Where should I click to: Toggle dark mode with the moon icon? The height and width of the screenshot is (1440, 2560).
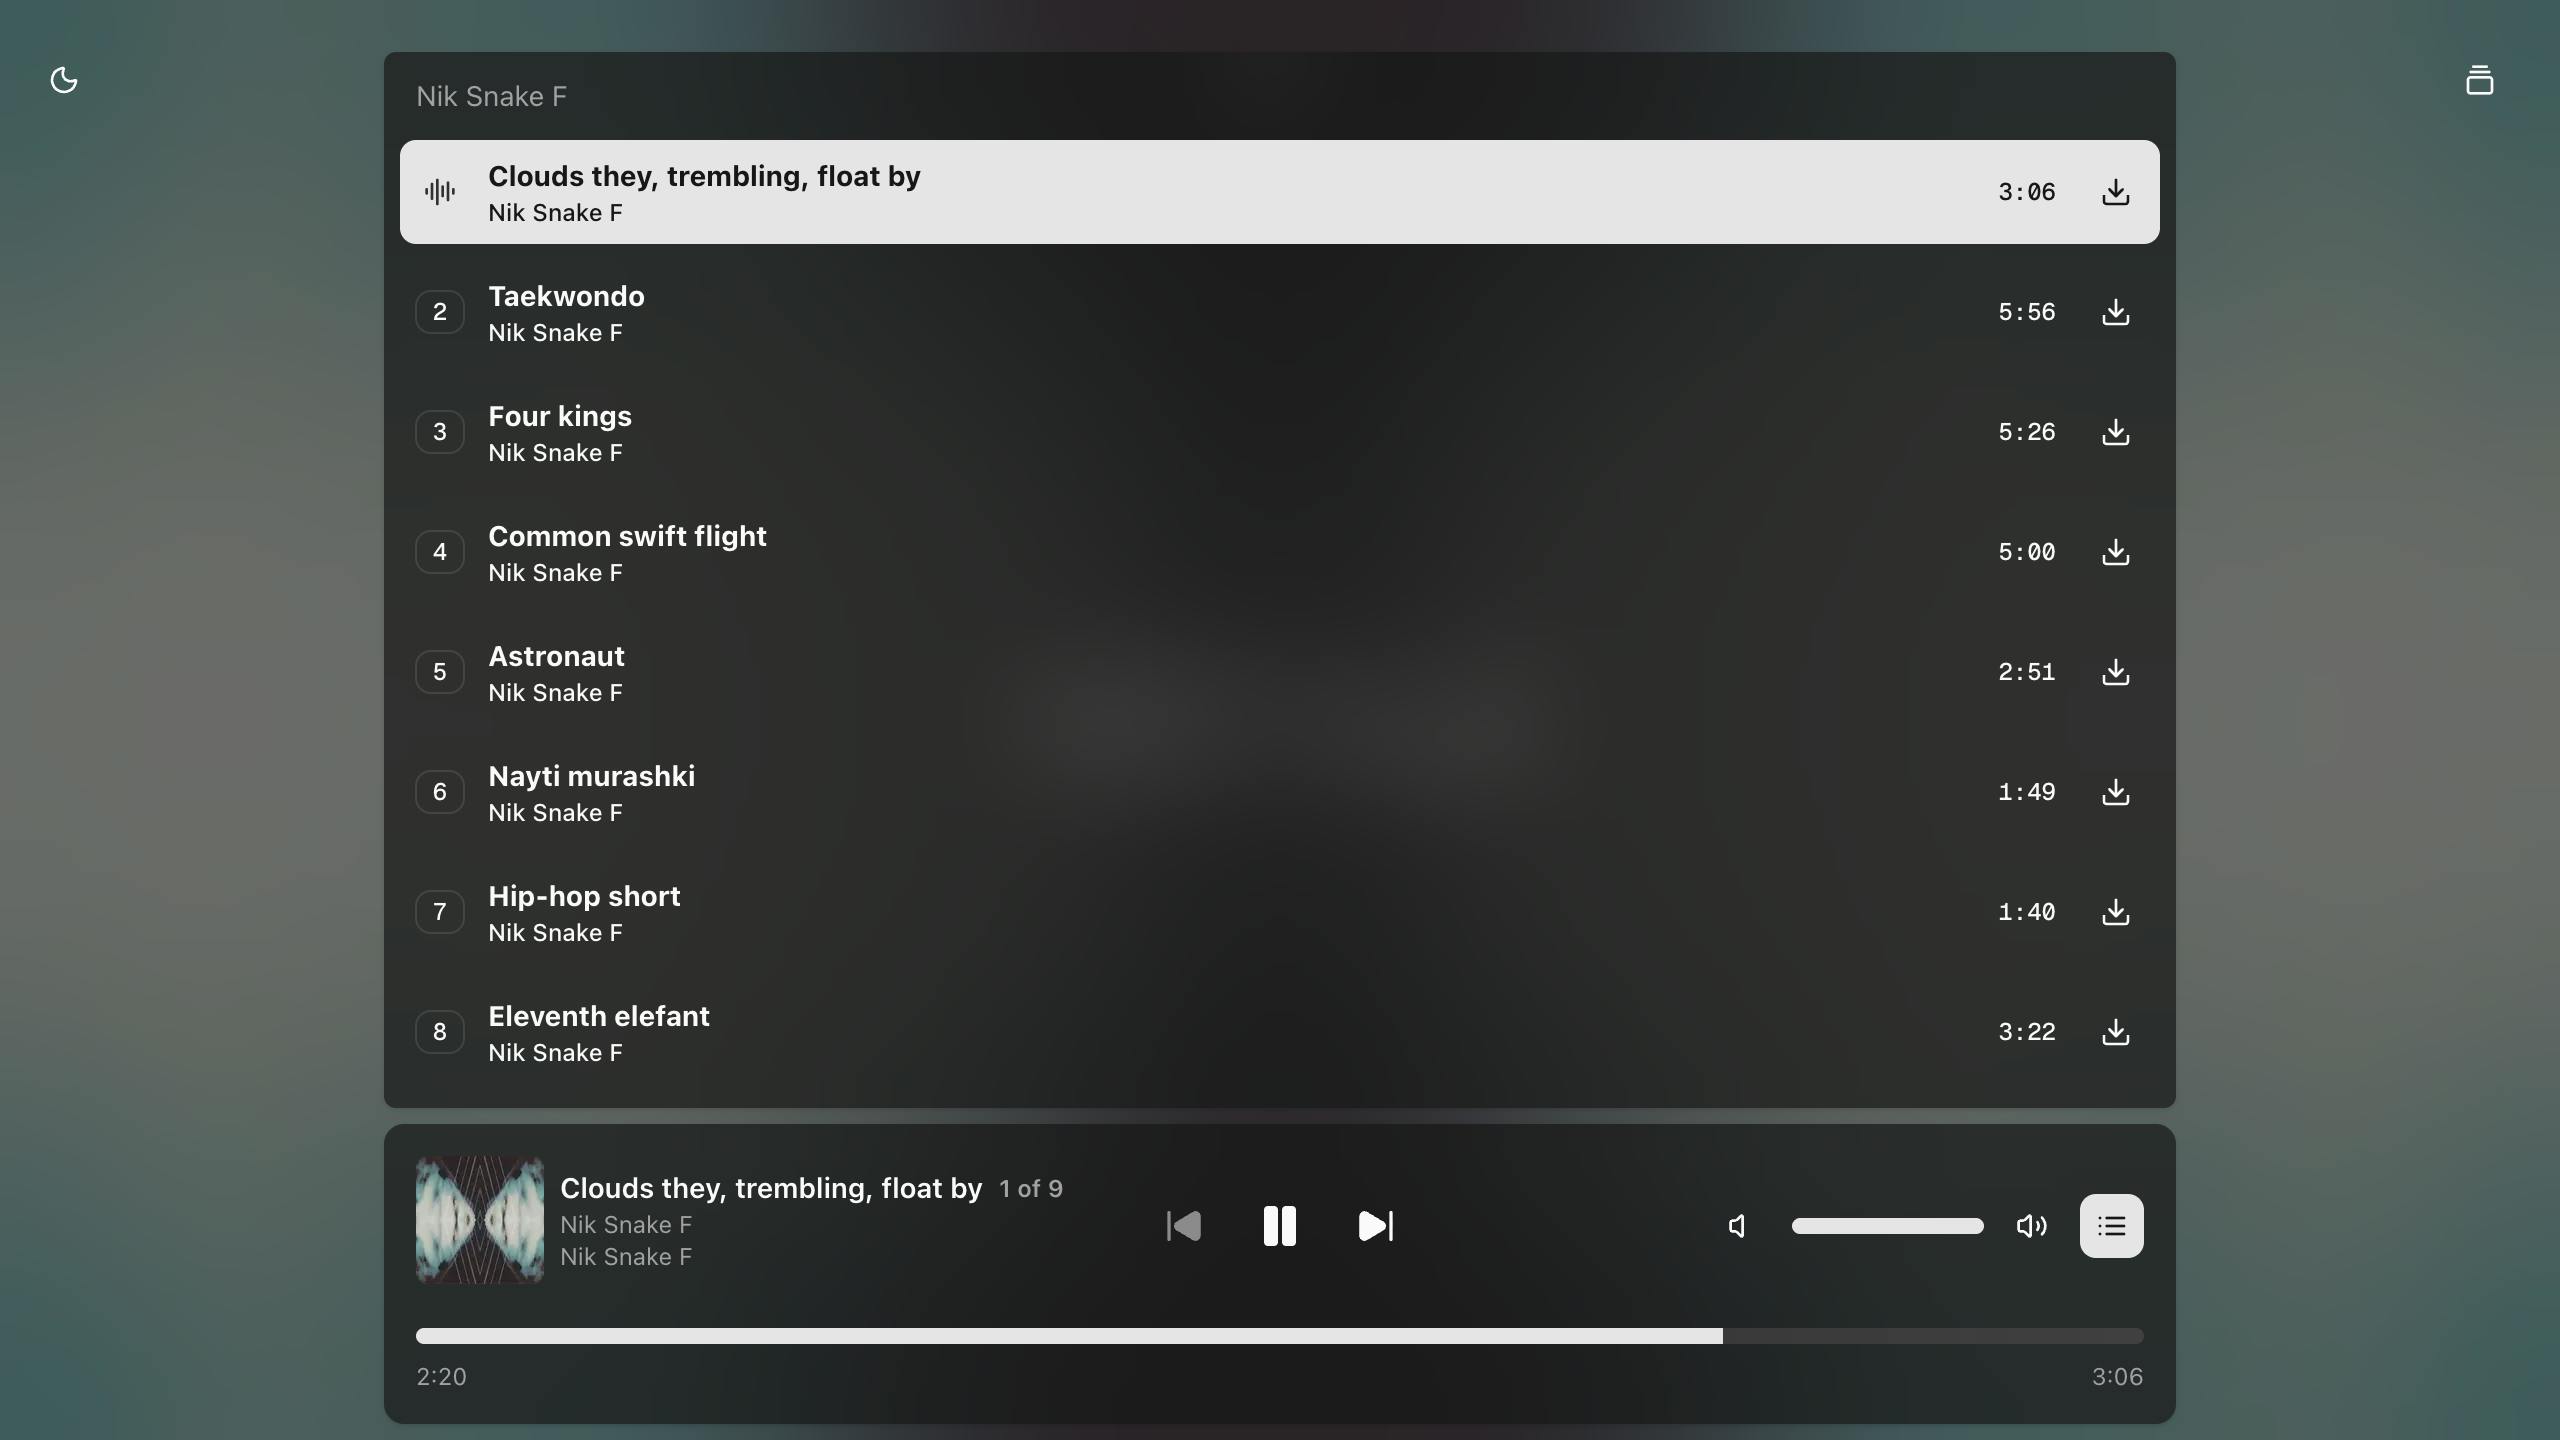[64, 80]
